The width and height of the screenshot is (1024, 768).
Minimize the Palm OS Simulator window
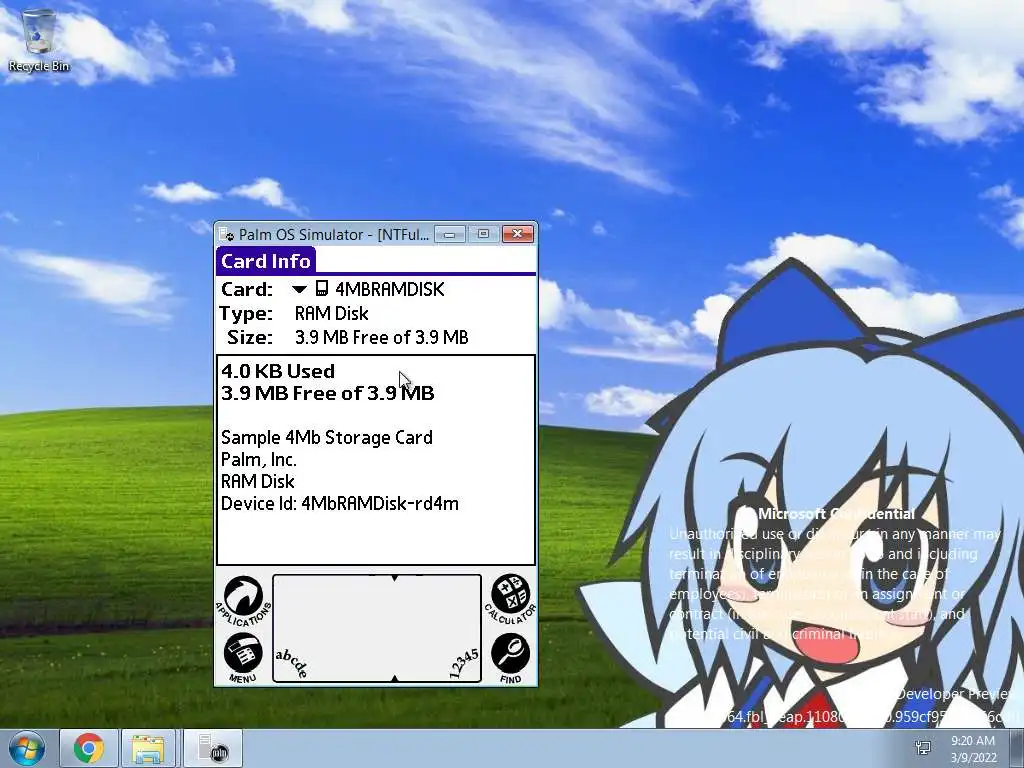(450, 234)
